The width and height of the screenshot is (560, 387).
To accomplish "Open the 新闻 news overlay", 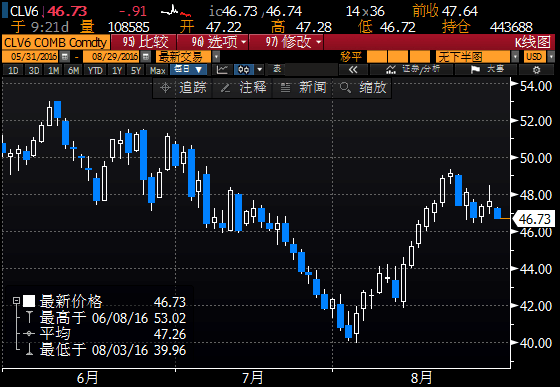I will coord(303,87).
